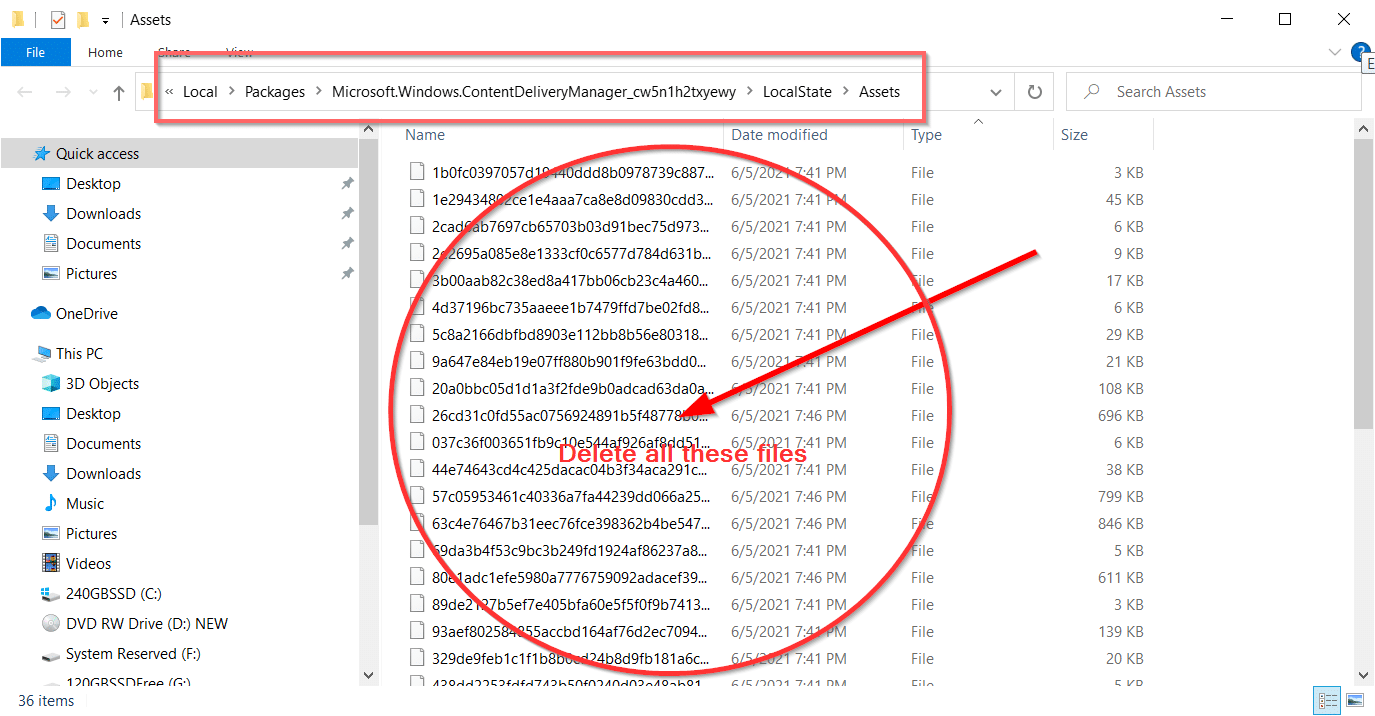Image resolution: width=1375 pixels, height=716 pixels.
Task: Expand the ribbon with the chevron
Action: click(x=1335, y=52)
